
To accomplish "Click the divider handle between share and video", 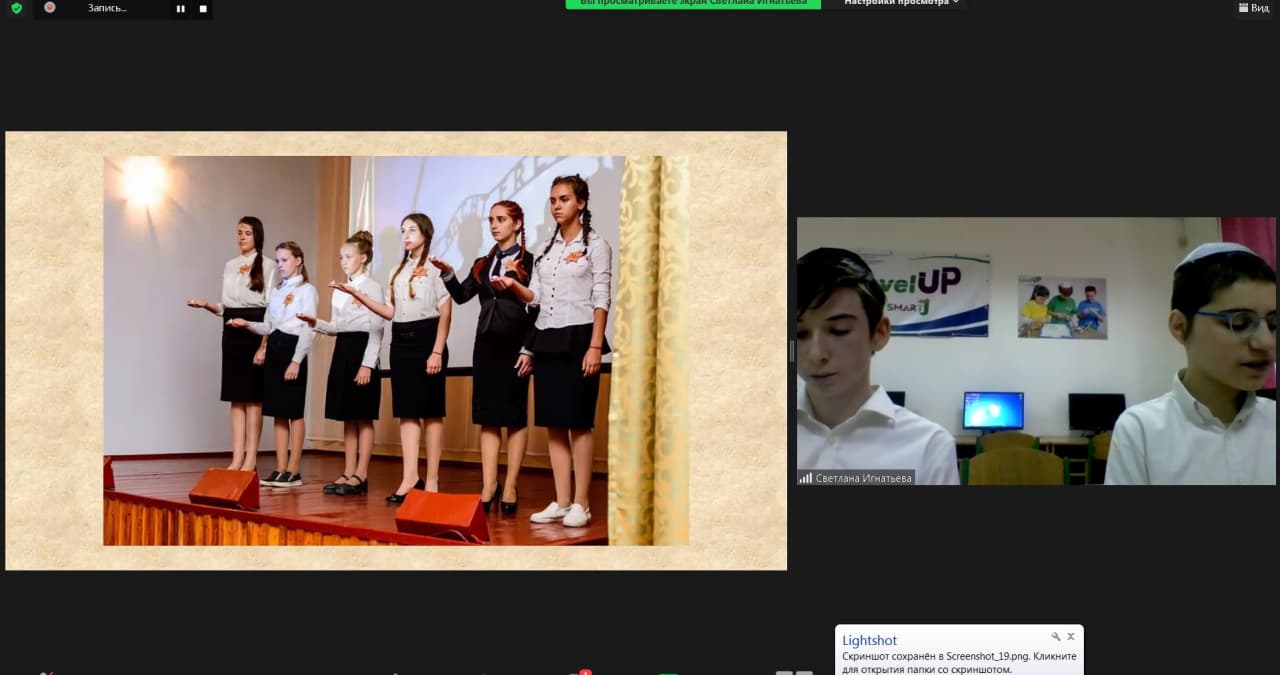I will 792,350.
